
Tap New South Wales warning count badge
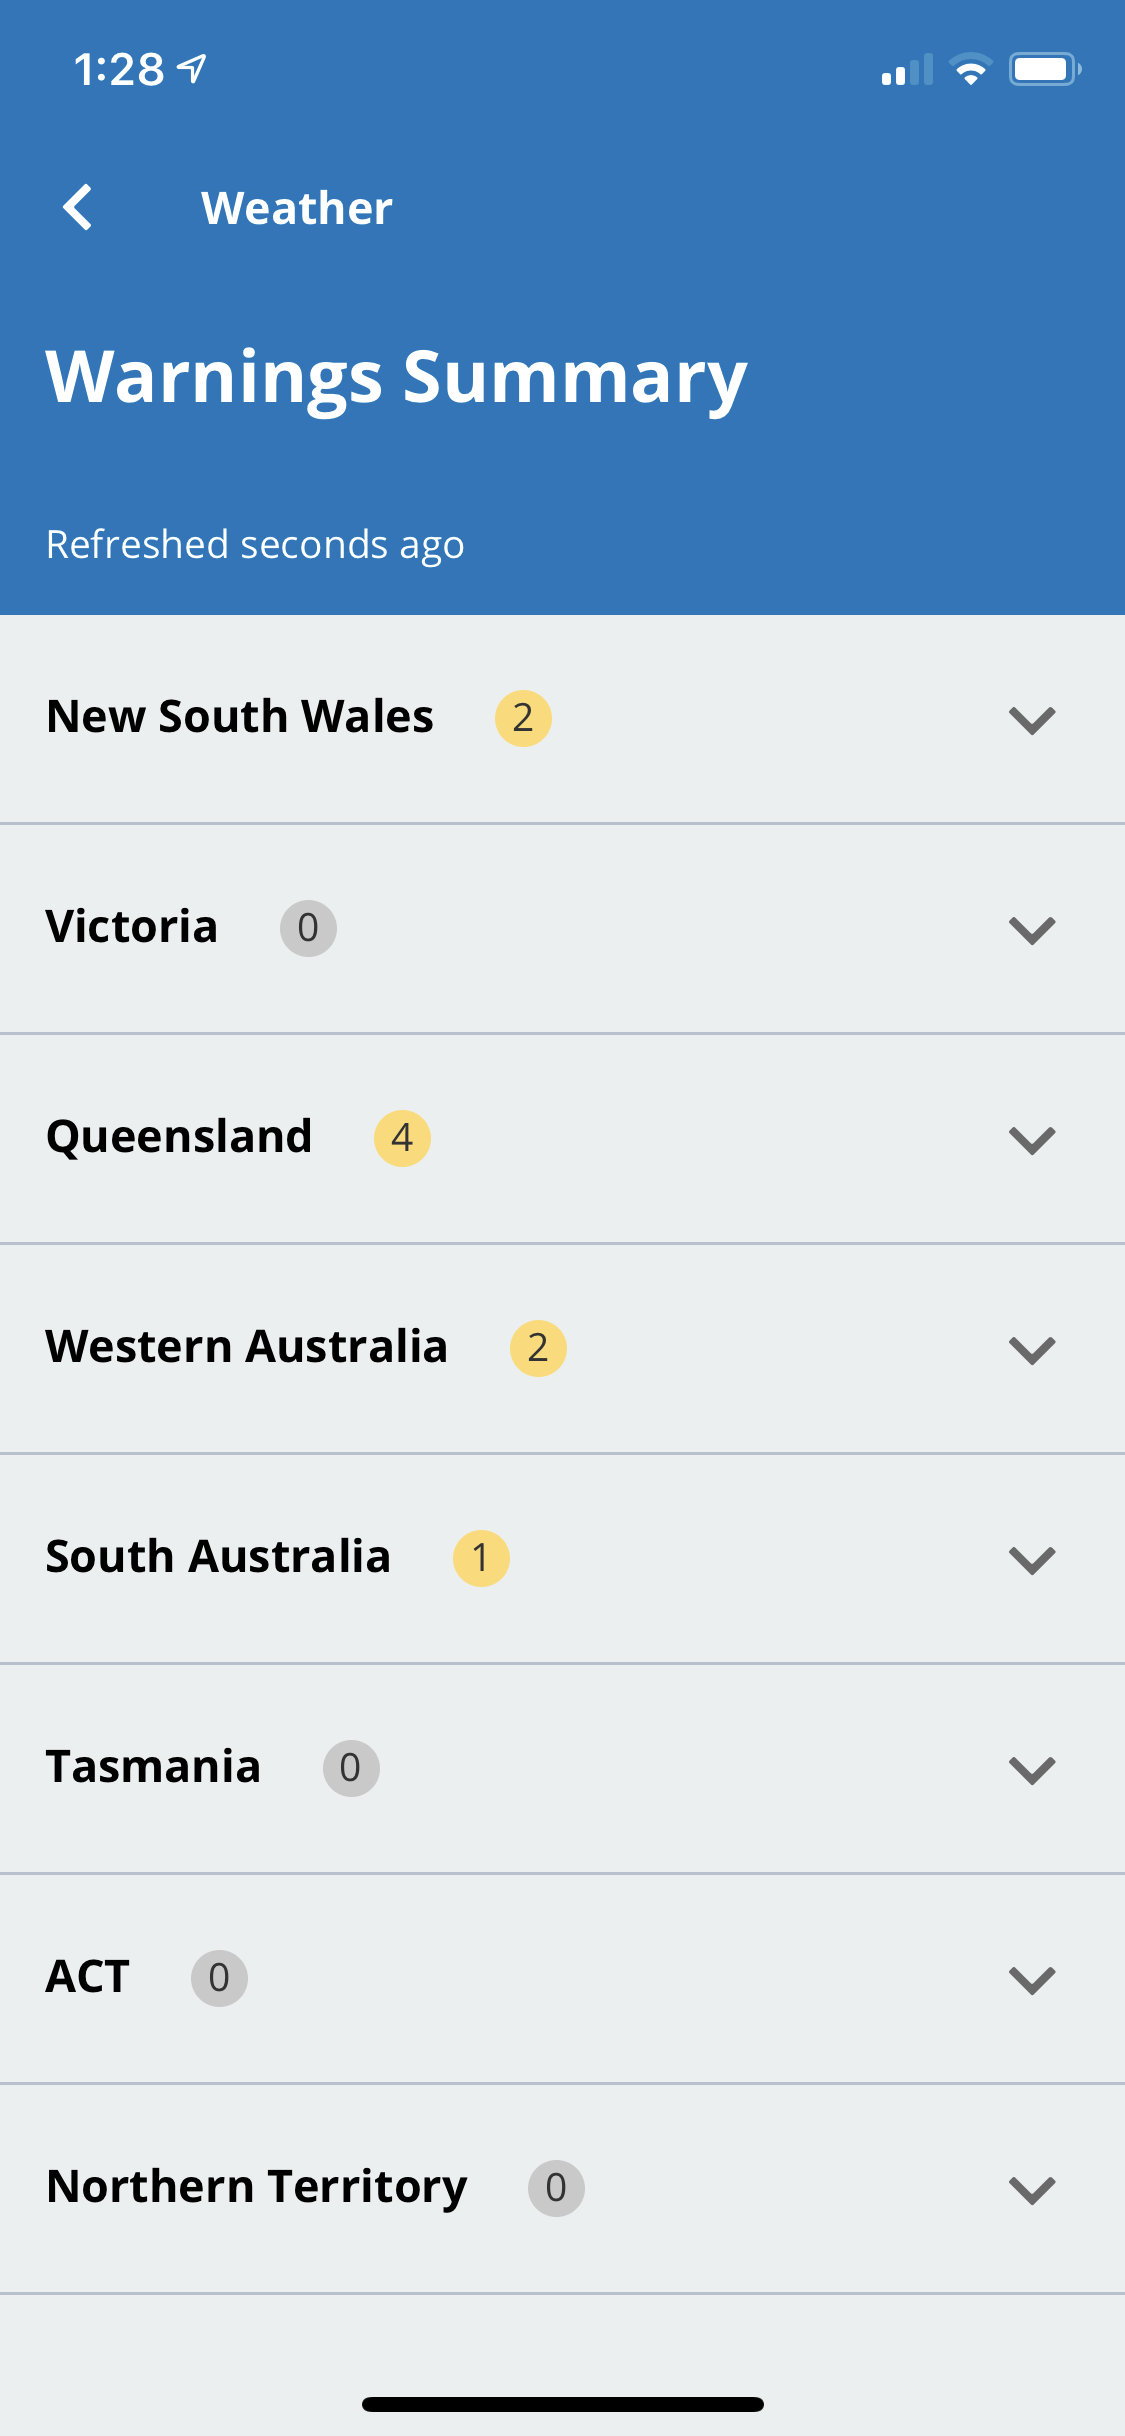(523, 718)
